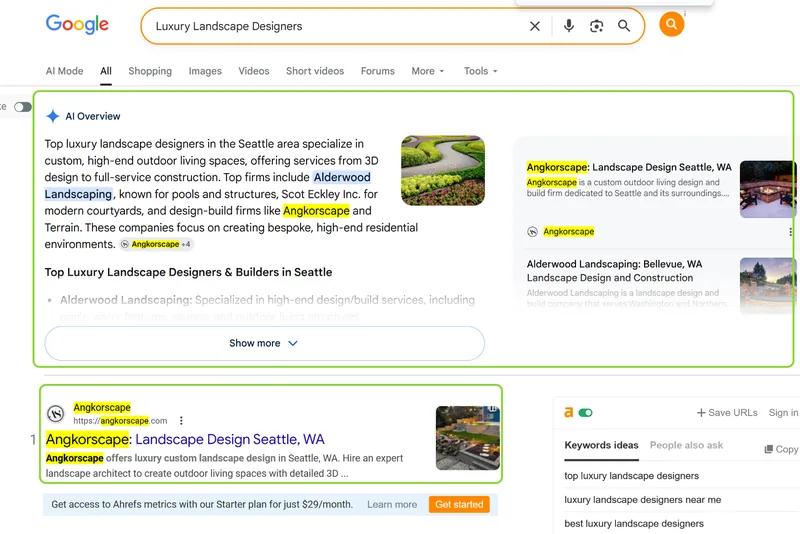The image size is (800, 534).
Task: Click the plus icon for Save URLs
Action: point(701,413)
